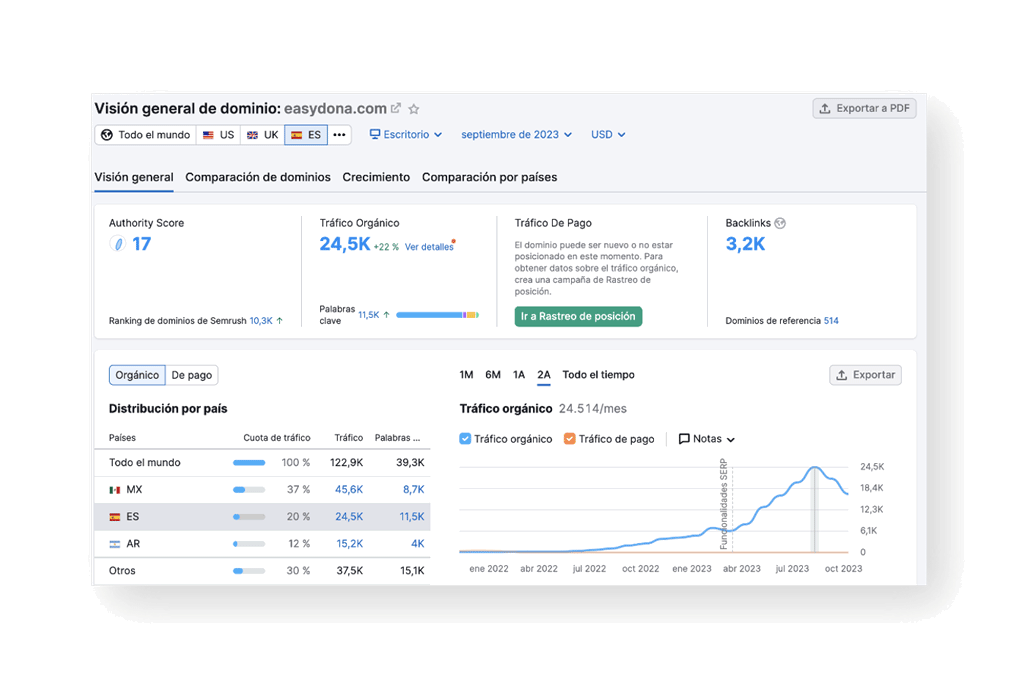Click the Argentina flag in AR row
The width and height of the screenshot is (1024, 681).
pos(115,544)
